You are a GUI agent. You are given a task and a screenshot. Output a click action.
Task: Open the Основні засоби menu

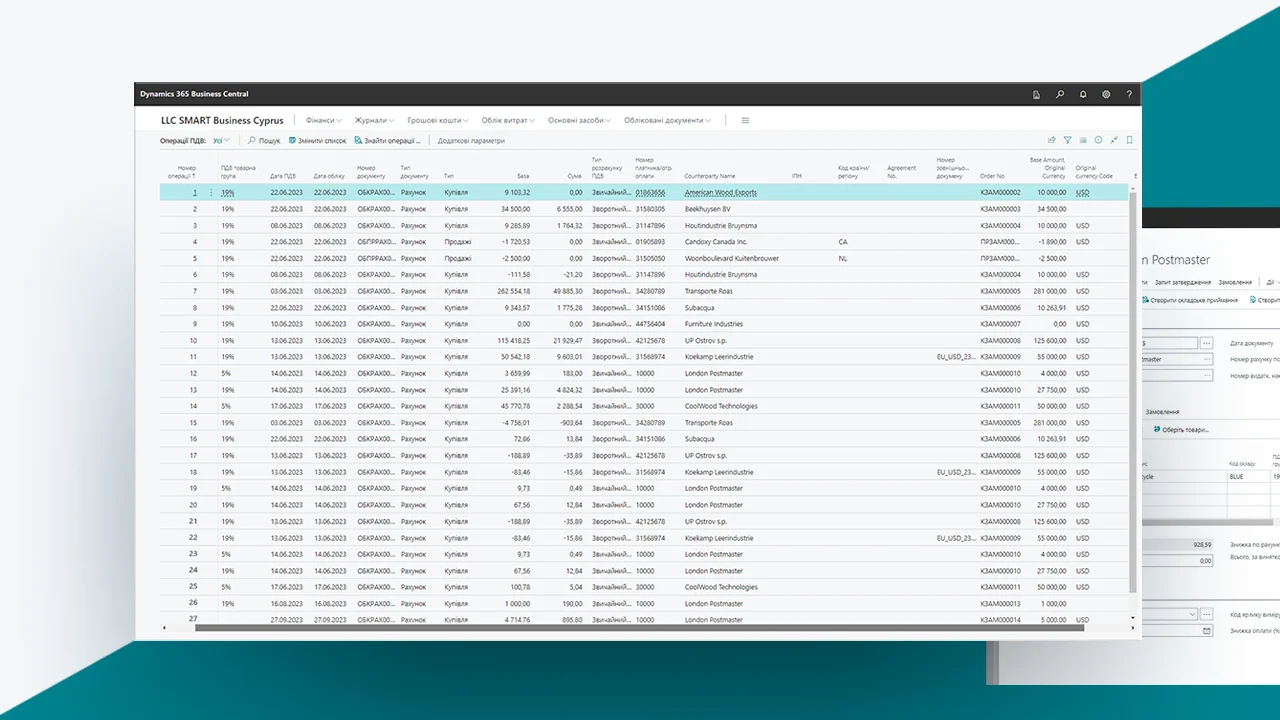(579, 120)
